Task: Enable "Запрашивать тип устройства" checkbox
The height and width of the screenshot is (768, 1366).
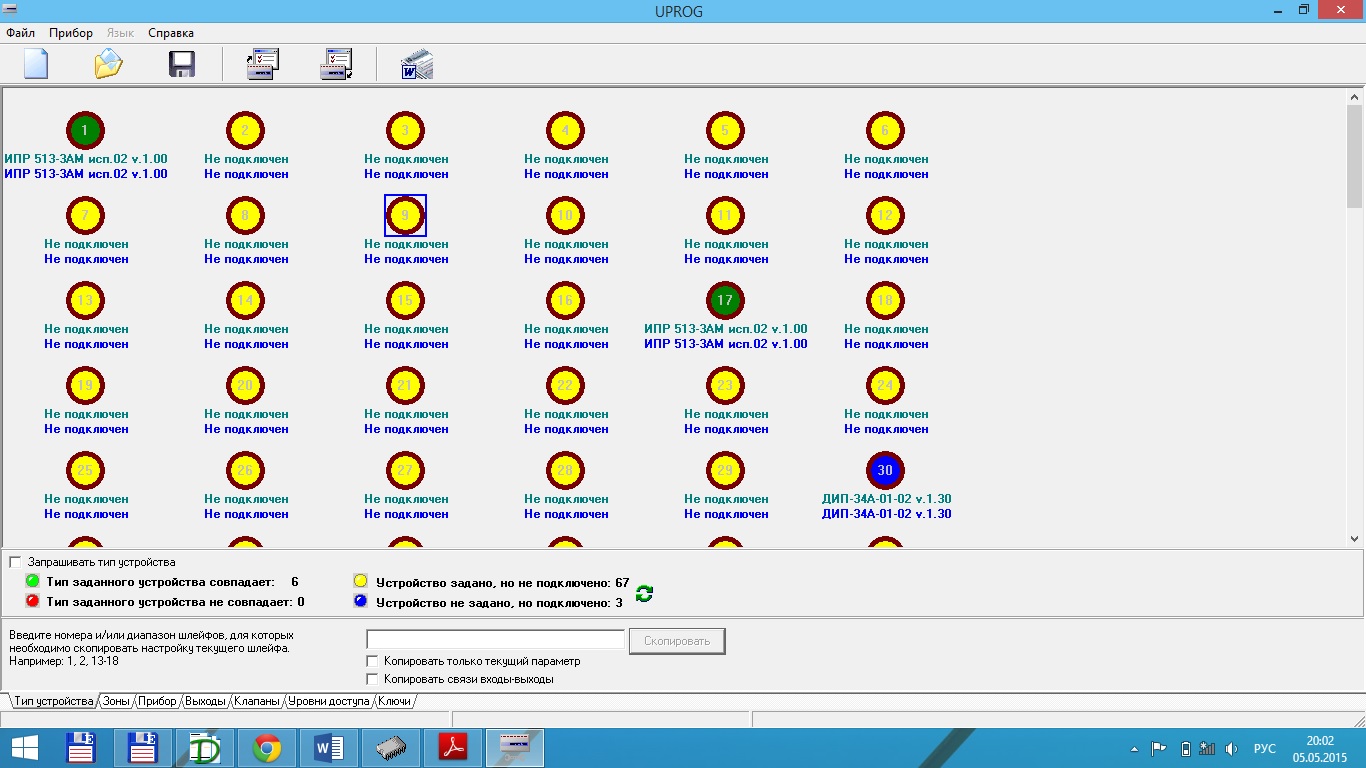Action: [x=15, y=562]
